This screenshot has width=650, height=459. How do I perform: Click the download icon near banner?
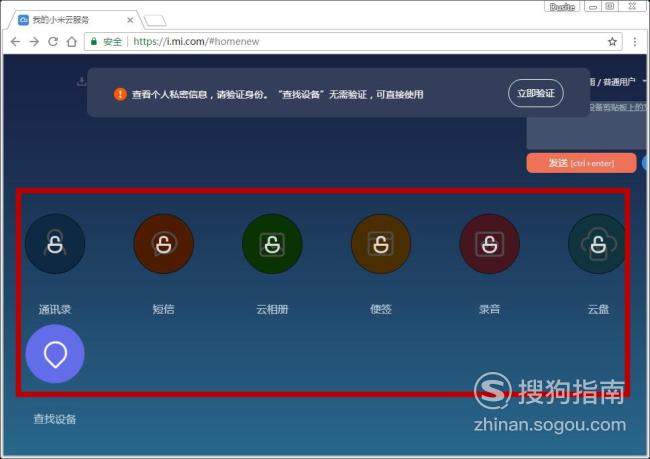(82, 81)
